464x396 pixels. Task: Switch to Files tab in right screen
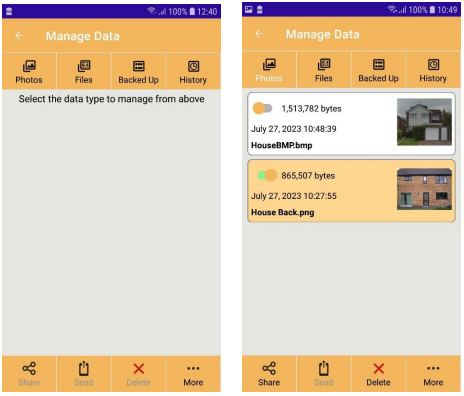pyautogui.click(x=324, y=69)
